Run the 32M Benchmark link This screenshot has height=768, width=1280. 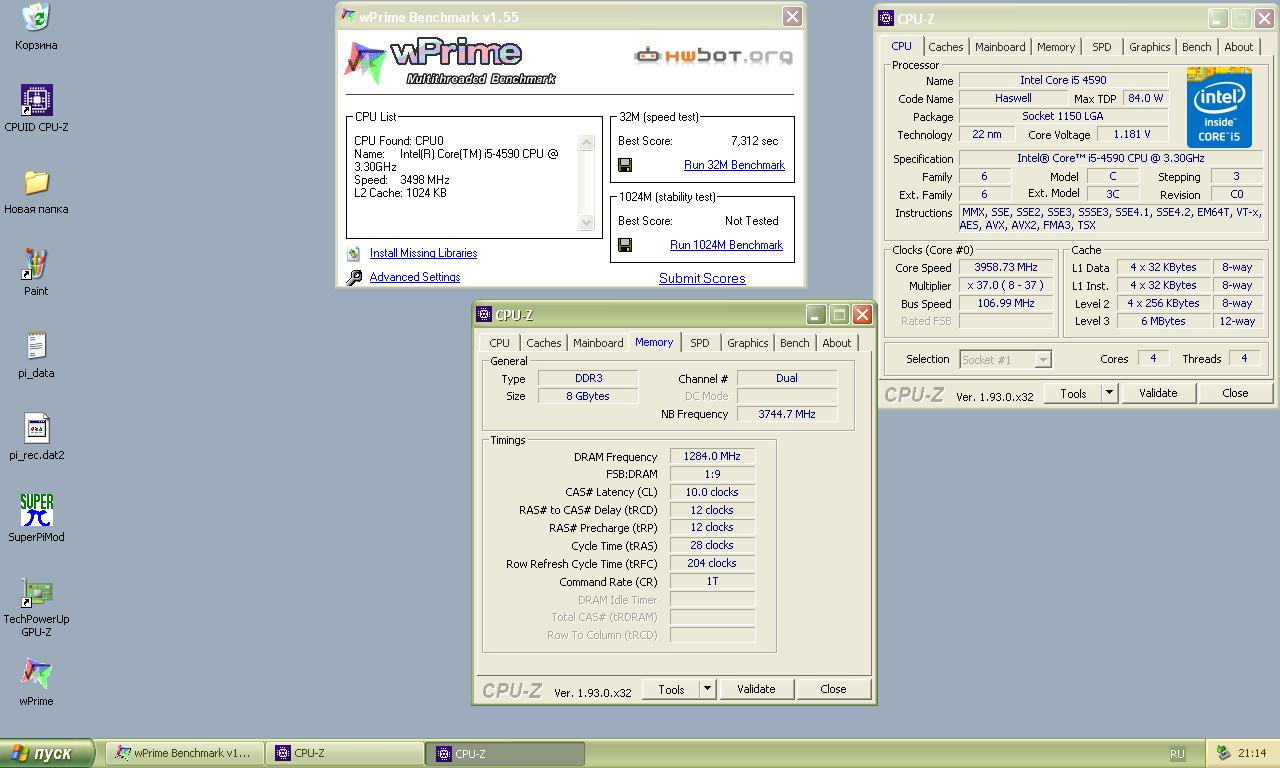pyautogui.click(x=734, y=165)
